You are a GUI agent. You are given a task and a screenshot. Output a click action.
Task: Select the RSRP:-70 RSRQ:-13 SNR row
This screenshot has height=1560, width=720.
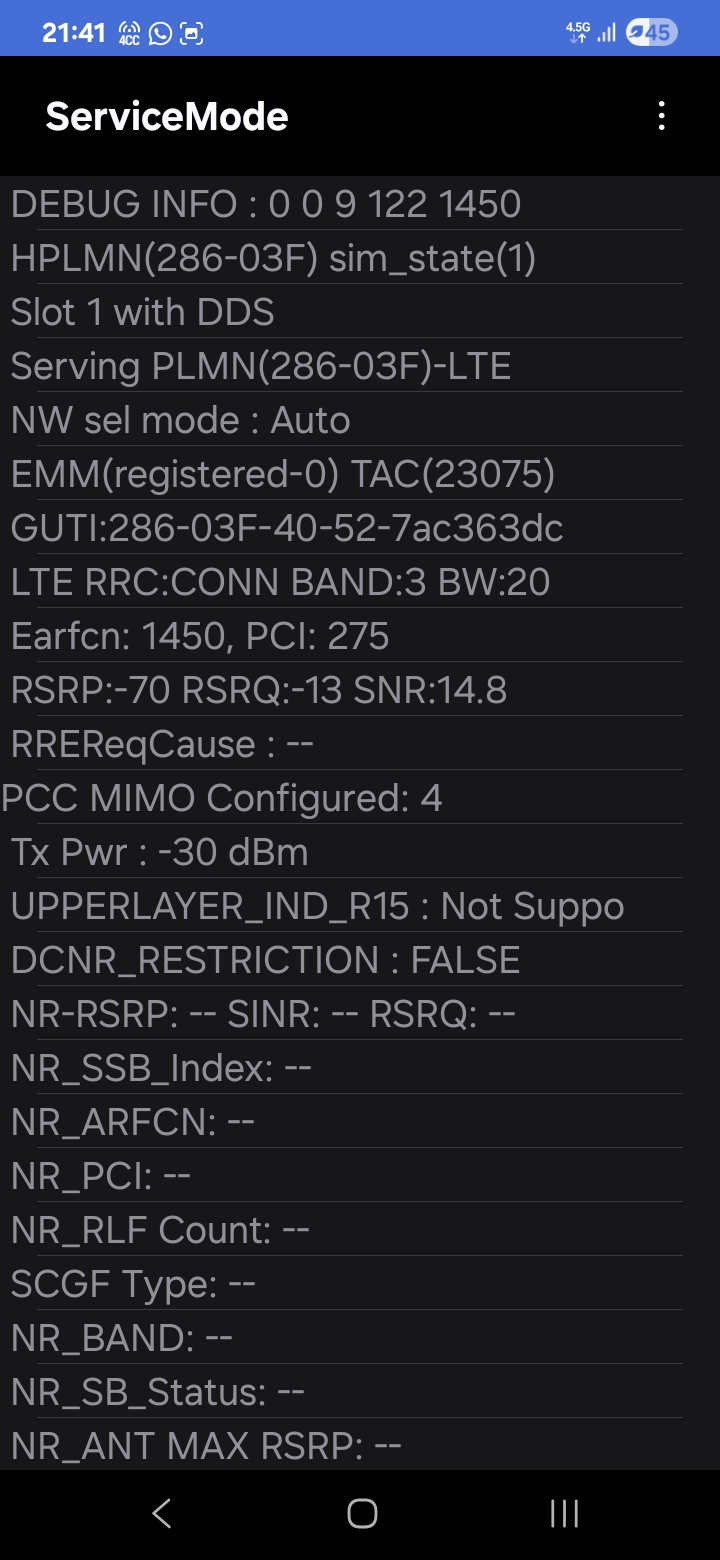[342, 690]
